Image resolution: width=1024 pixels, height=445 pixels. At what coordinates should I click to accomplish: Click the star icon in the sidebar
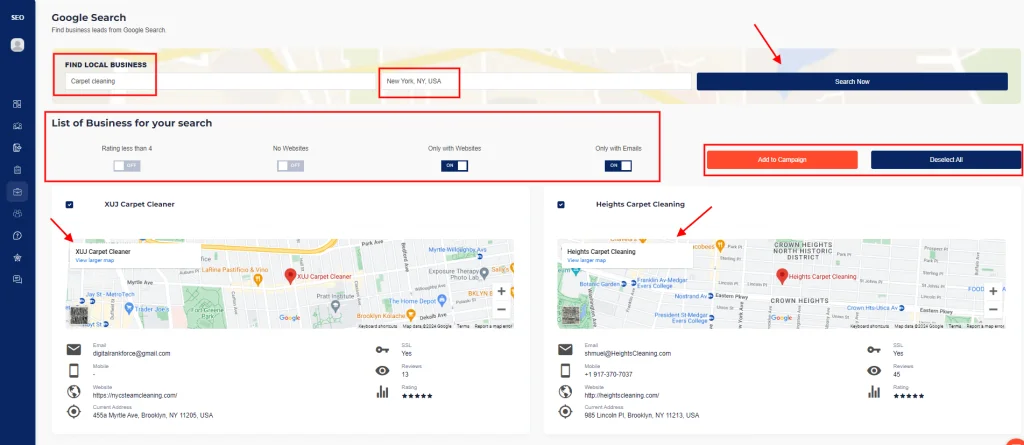tap(17, 257)
